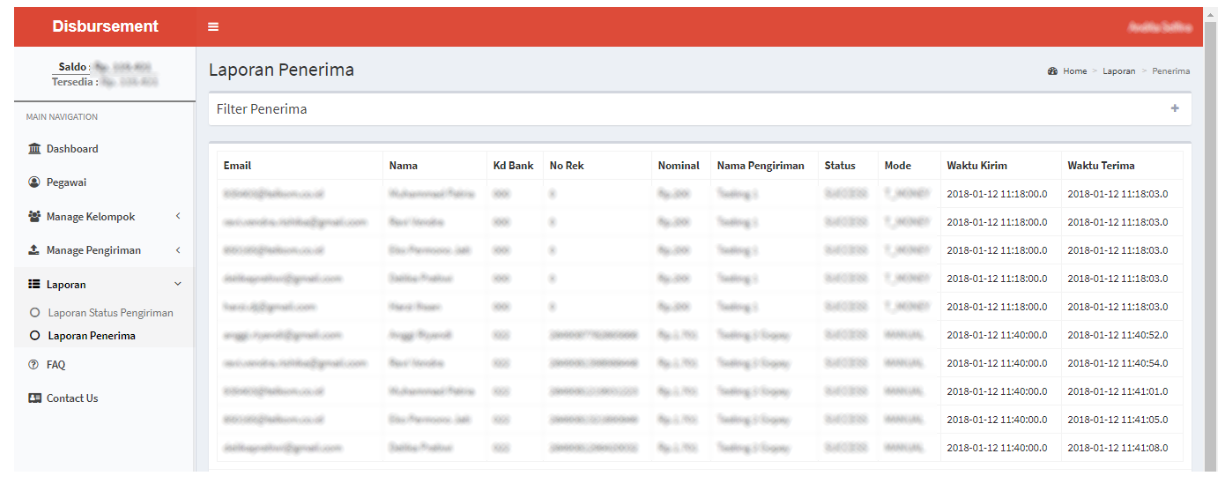Click Laporan in the breadcrumb
Image resolution: width=1221 pixels, height=488 pixels.
point(1119,71)
